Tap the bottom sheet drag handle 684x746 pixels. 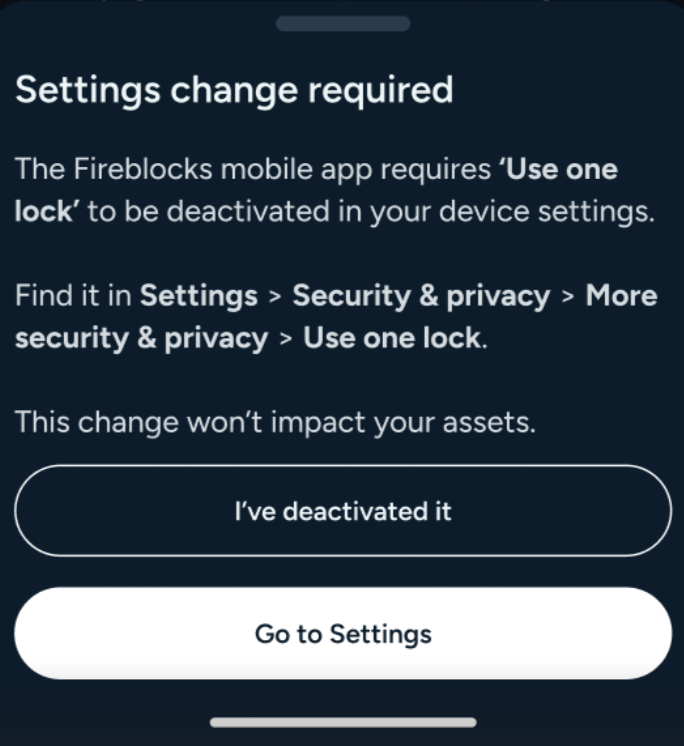coord(343,23)
